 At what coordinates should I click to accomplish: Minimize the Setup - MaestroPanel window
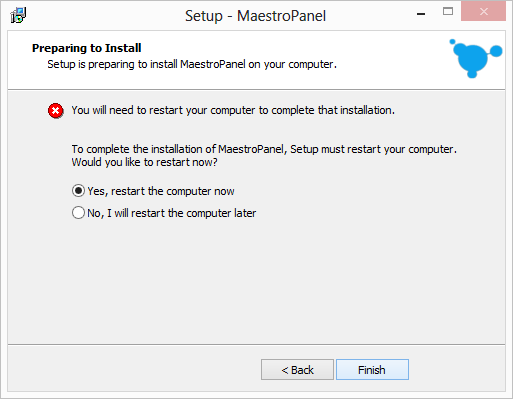pyautogui.click(x=421, y=14)
